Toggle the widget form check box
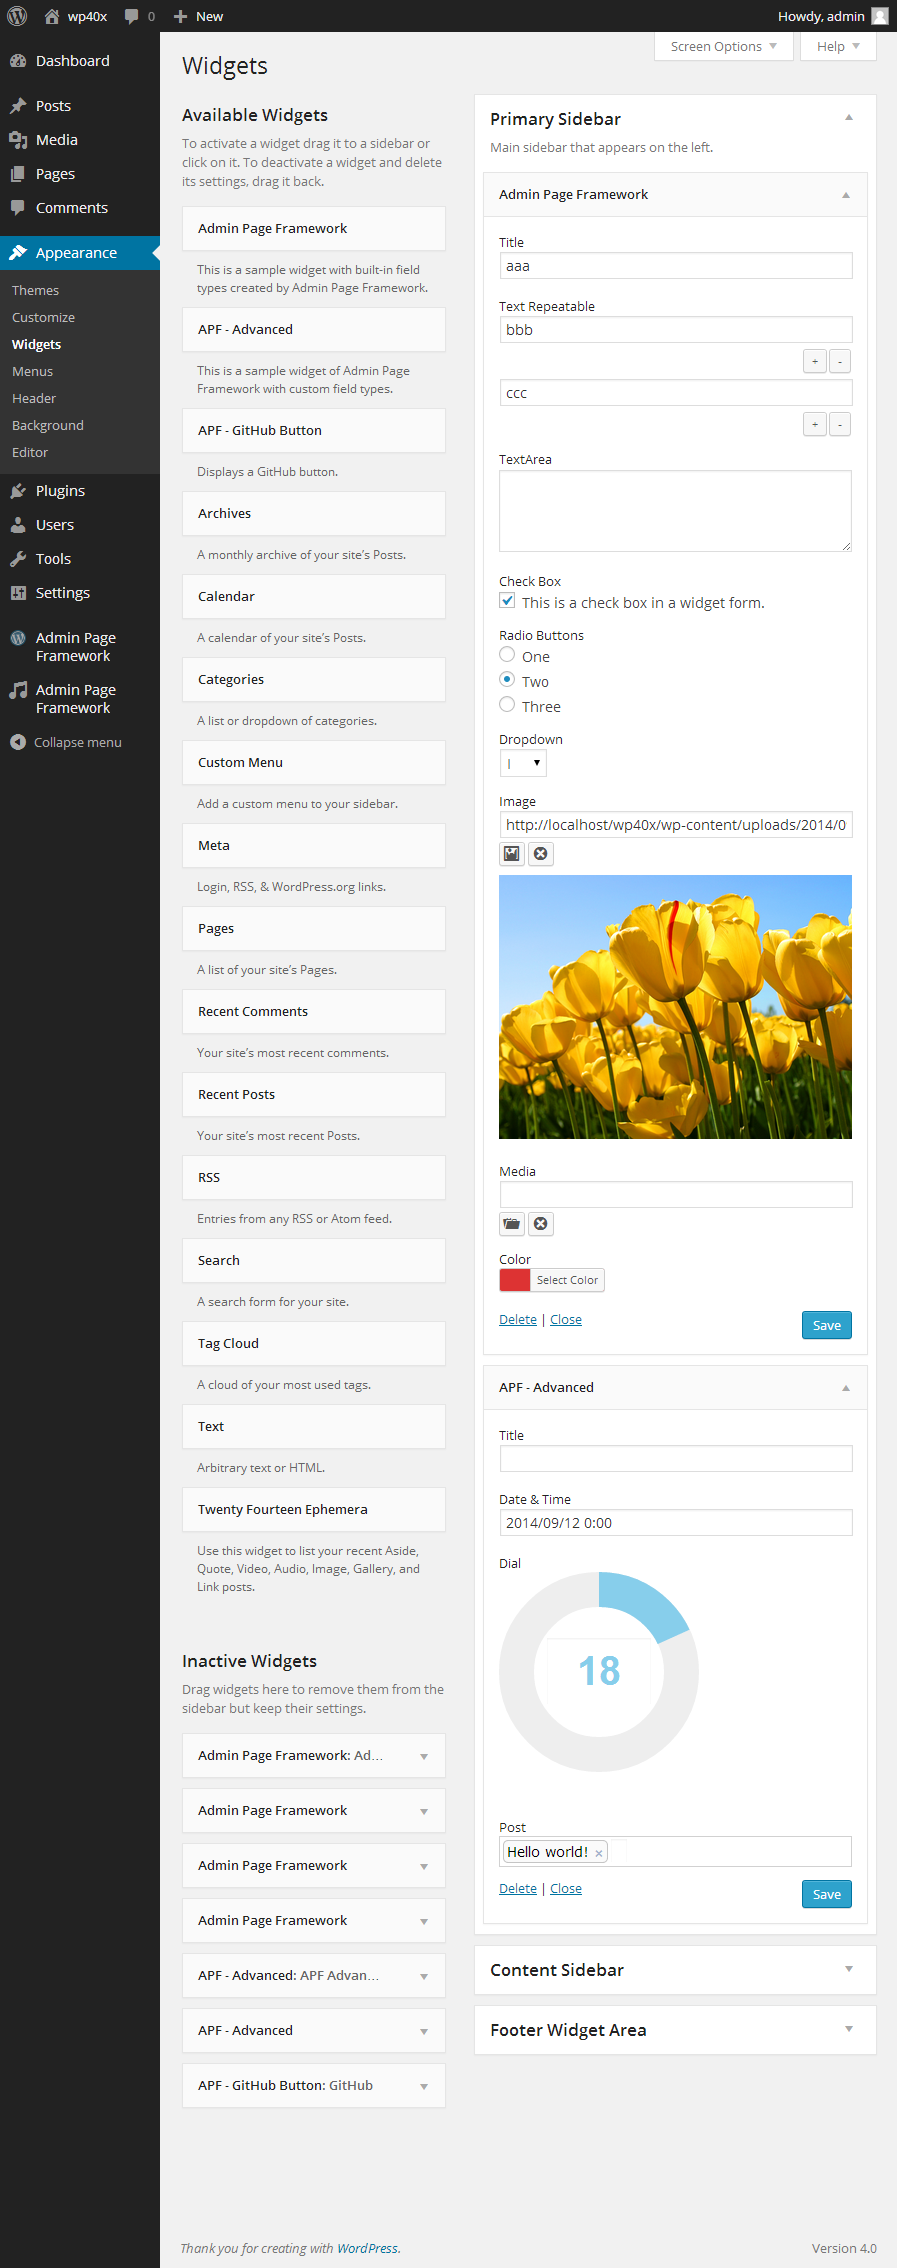This screenshot has width=897, height=2268. tap(508, 601)
